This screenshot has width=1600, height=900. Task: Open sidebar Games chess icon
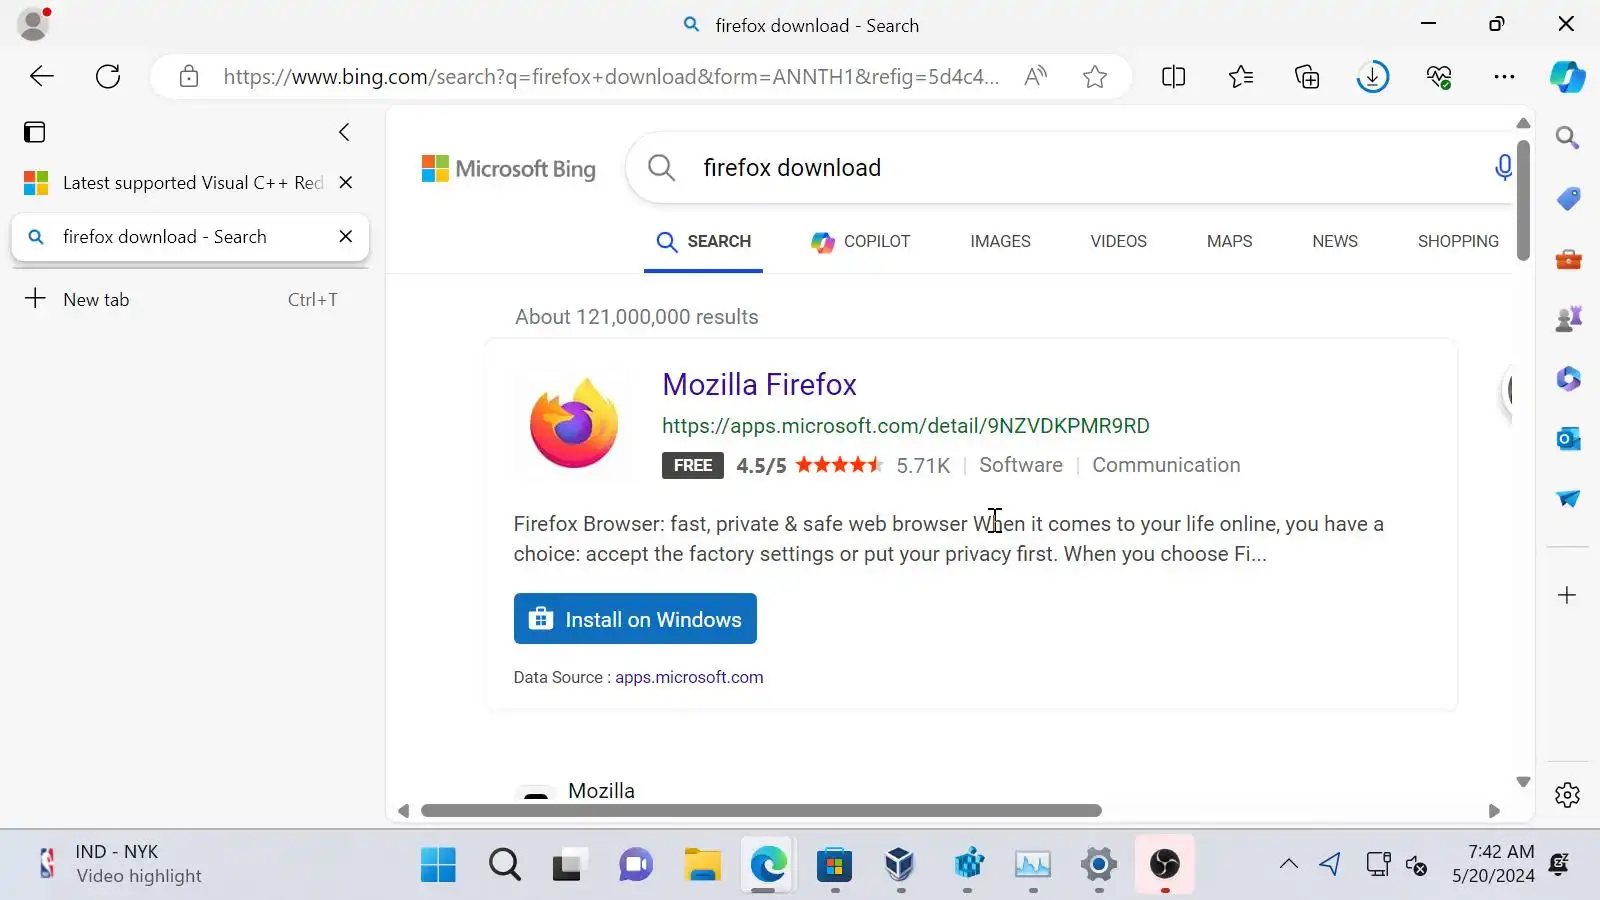coord(1568,319)
